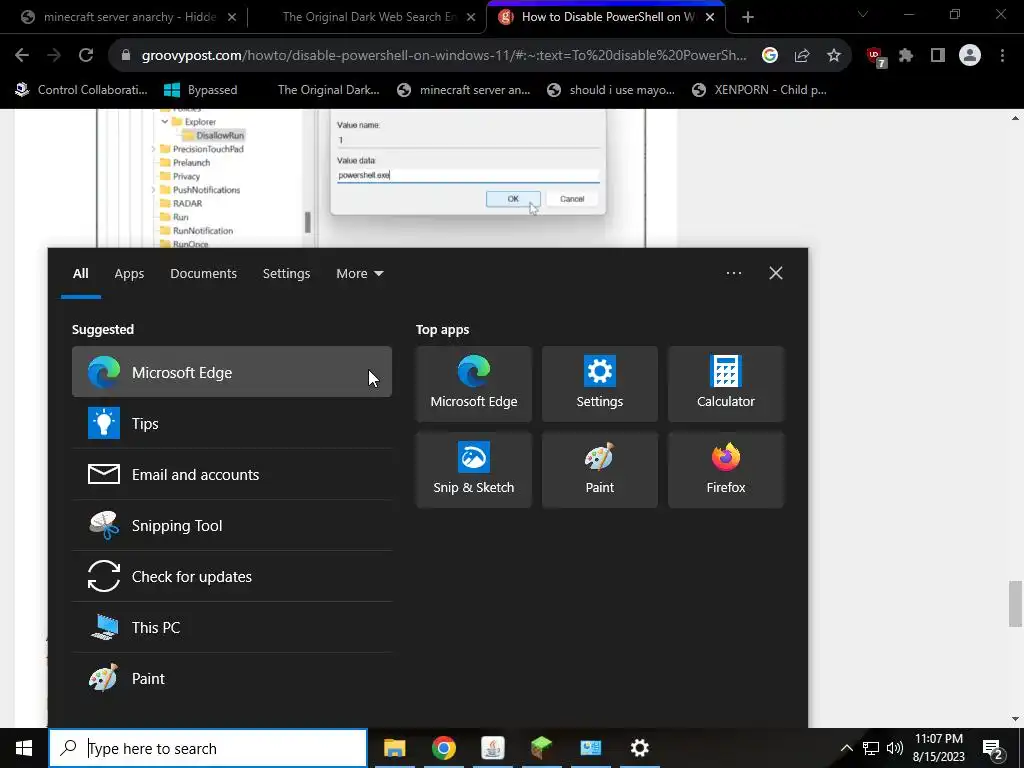Open Email and accounts suggestion
Image resolution: width=1024 pixels, height=768 pixels.
[231, 474]
